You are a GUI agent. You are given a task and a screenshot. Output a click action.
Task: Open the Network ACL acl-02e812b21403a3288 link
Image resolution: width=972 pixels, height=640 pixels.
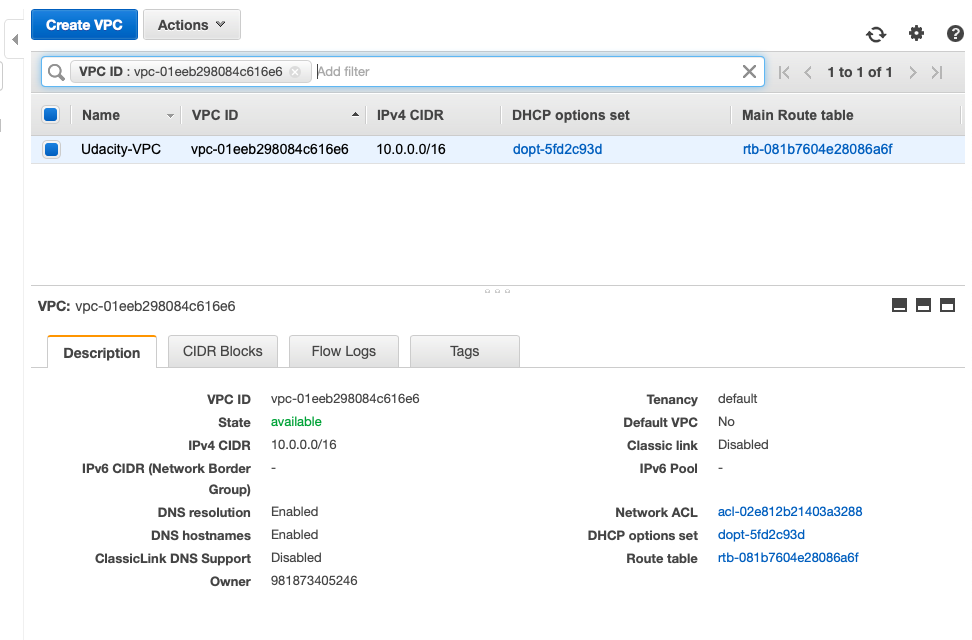coord(790,511)
